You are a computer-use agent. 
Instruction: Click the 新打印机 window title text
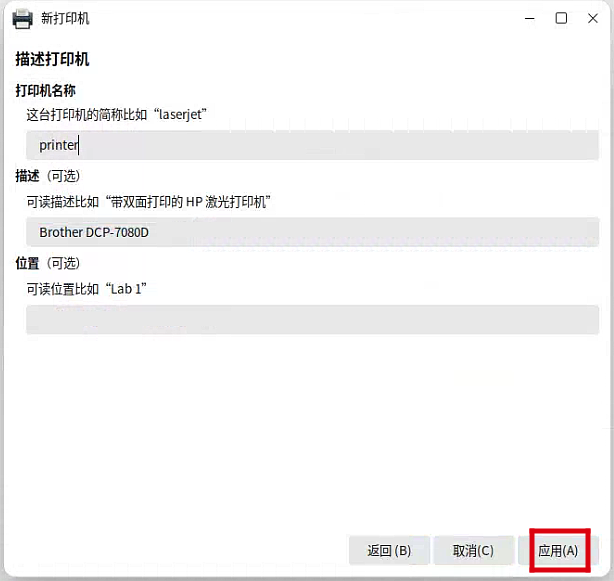pyautogui.click(x=64, y=18)
